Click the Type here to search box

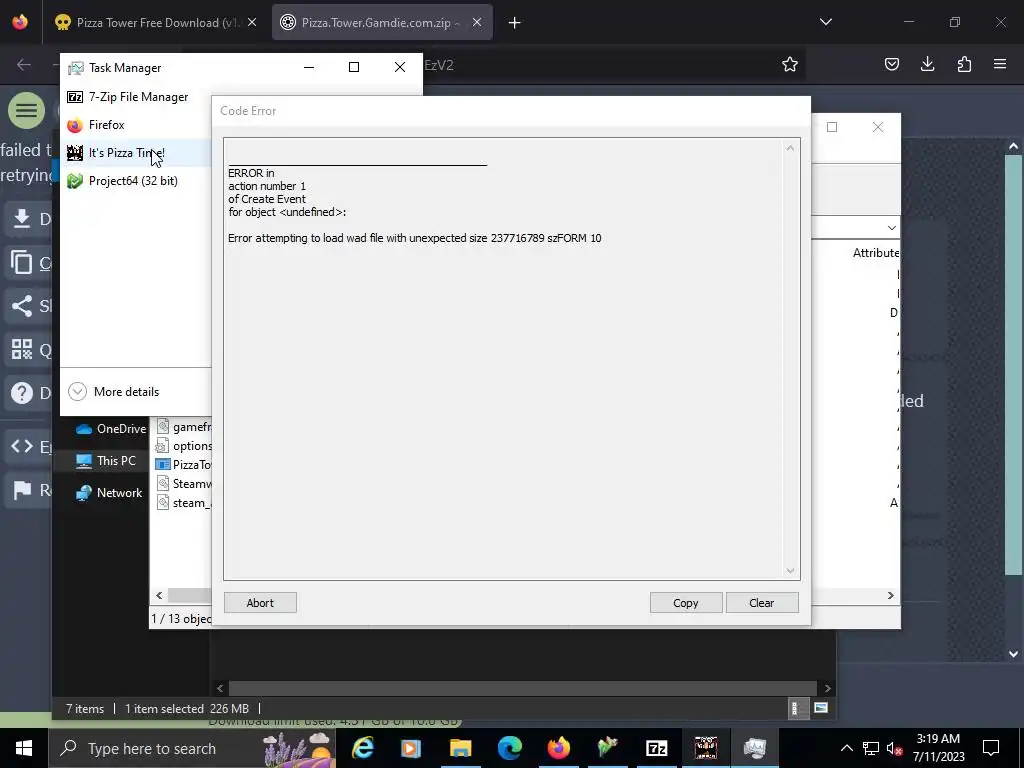click(x=192, y=748)
